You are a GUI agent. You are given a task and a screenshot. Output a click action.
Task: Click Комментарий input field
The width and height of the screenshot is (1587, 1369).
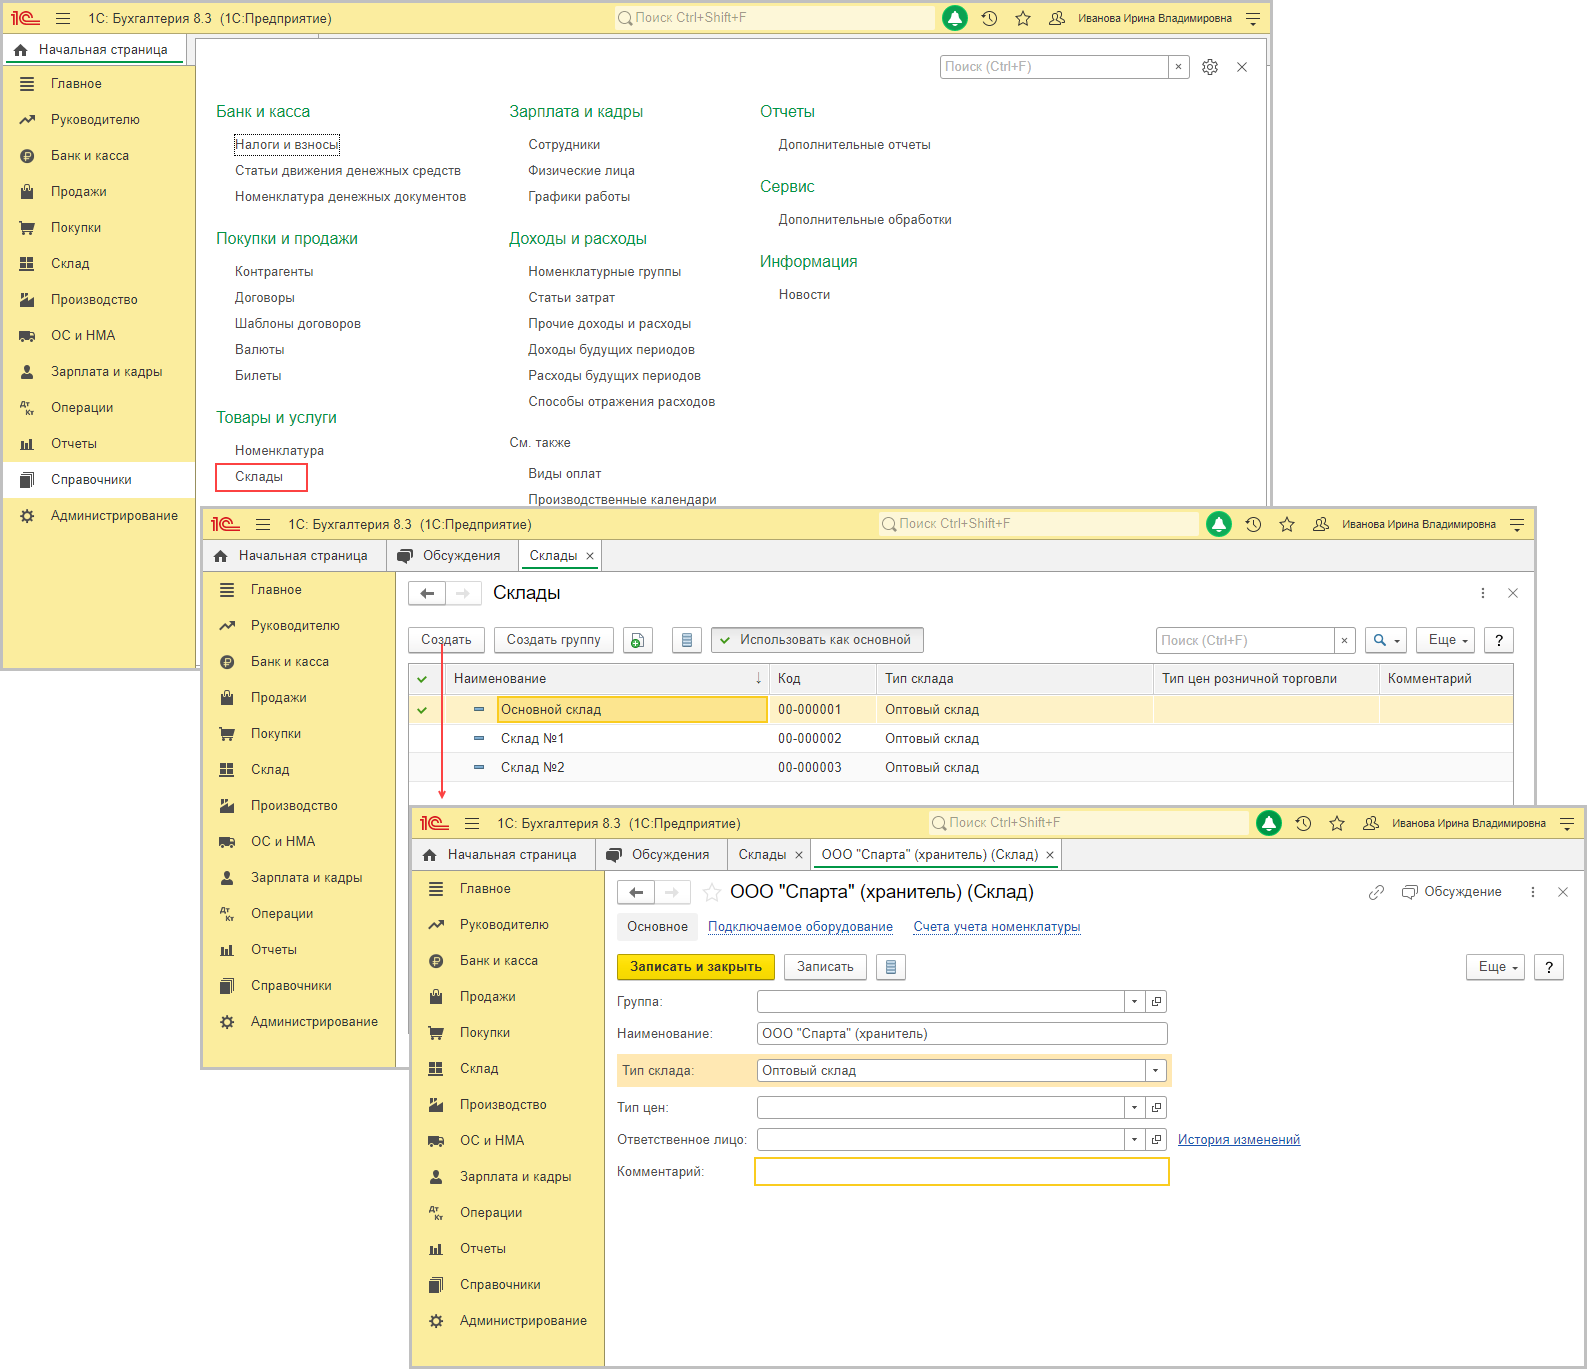(x=962, y=1172)
